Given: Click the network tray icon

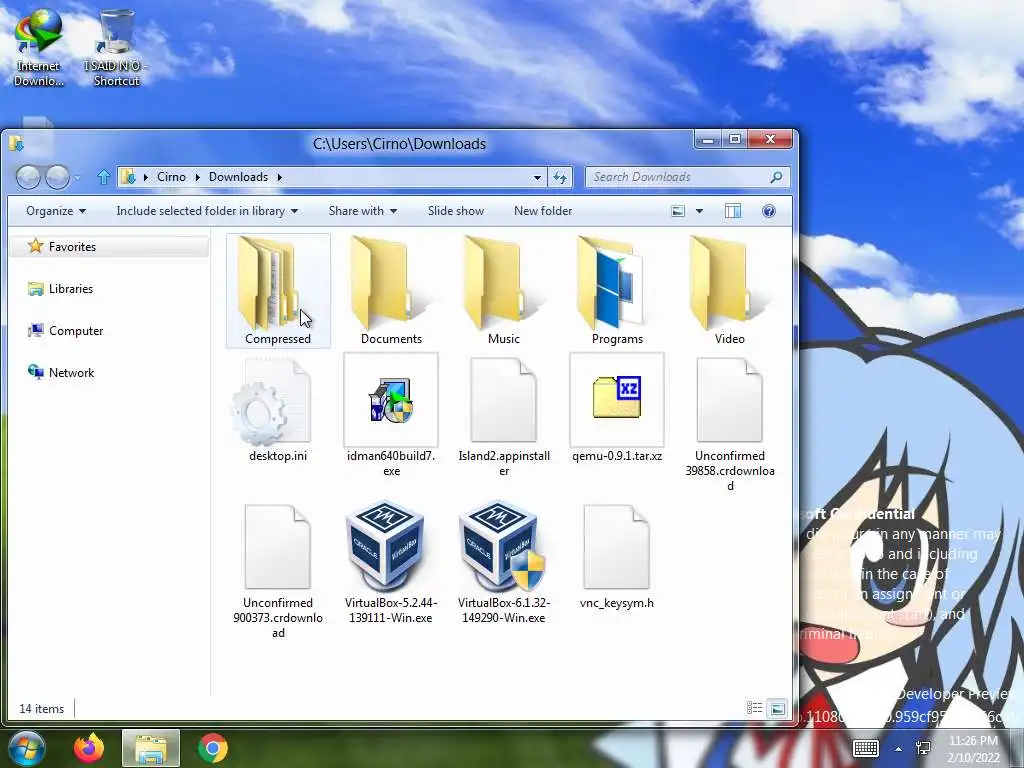Looking at the screenshot, I should coord(923,748).
